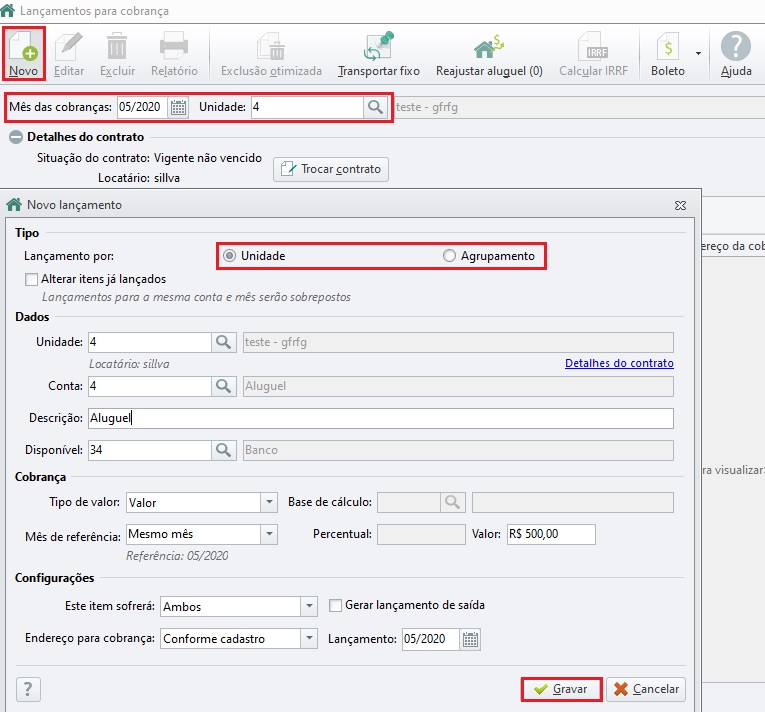Select the Agrupamento radio button

(449, 256)
